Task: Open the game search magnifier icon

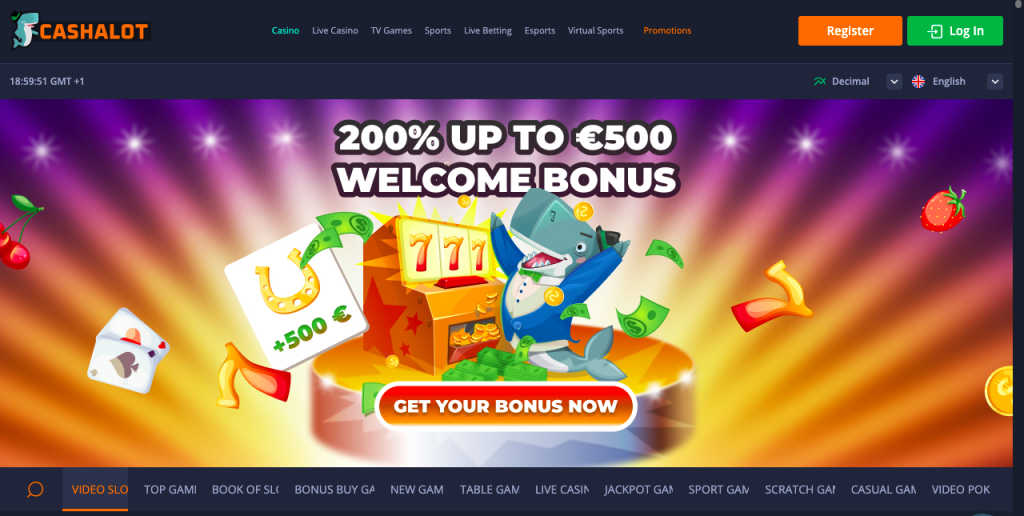Action: pyautogui.click(x=35, y=489)
